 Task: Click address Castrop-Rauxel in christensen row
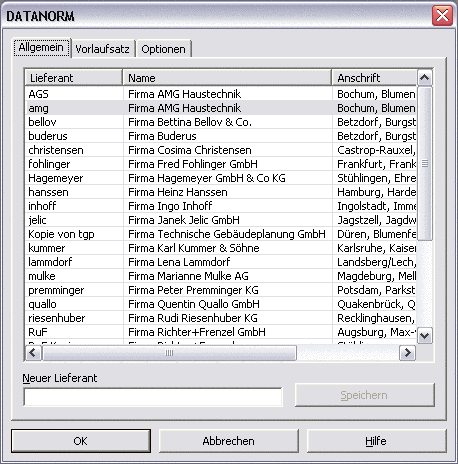tap(376, 150)
